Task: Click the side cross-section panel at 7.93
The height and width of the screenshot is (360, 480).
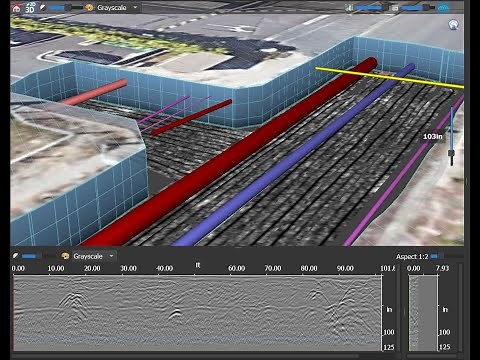Action: (x=423, y=313)
